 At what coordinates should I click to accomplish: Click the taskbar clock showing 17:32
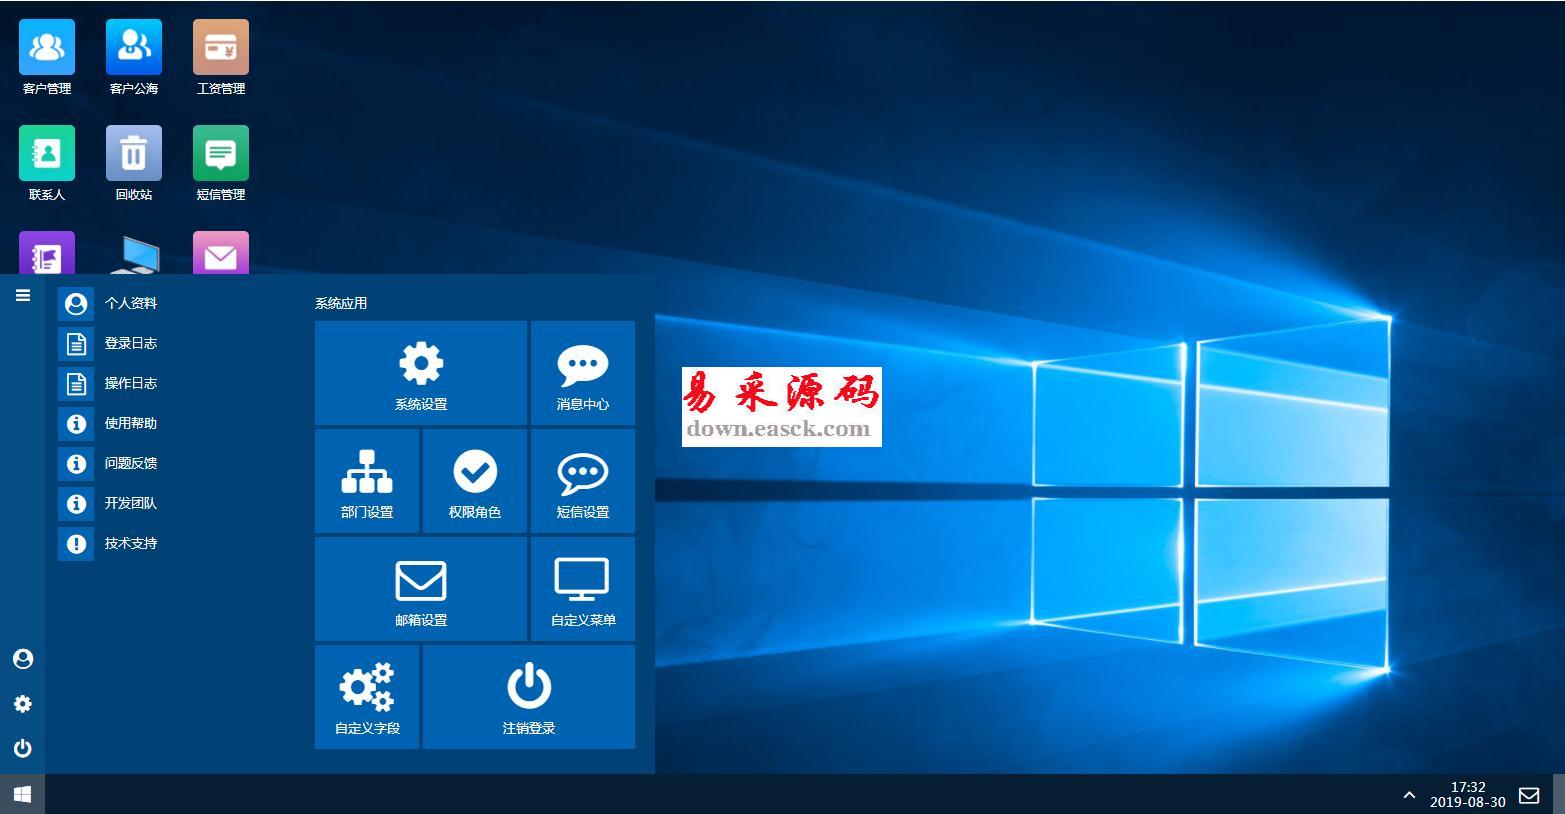click(1467, 795)
